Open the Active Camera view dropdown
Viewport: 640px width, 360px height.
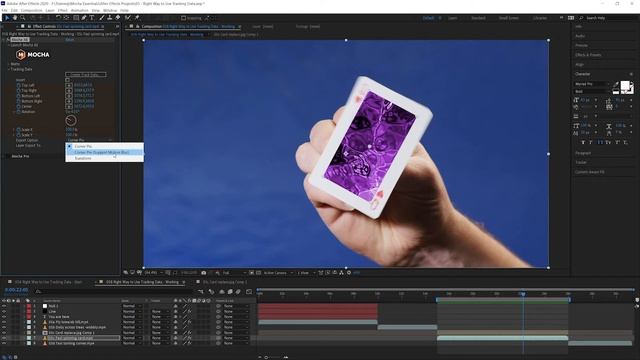tap(278, 273)
